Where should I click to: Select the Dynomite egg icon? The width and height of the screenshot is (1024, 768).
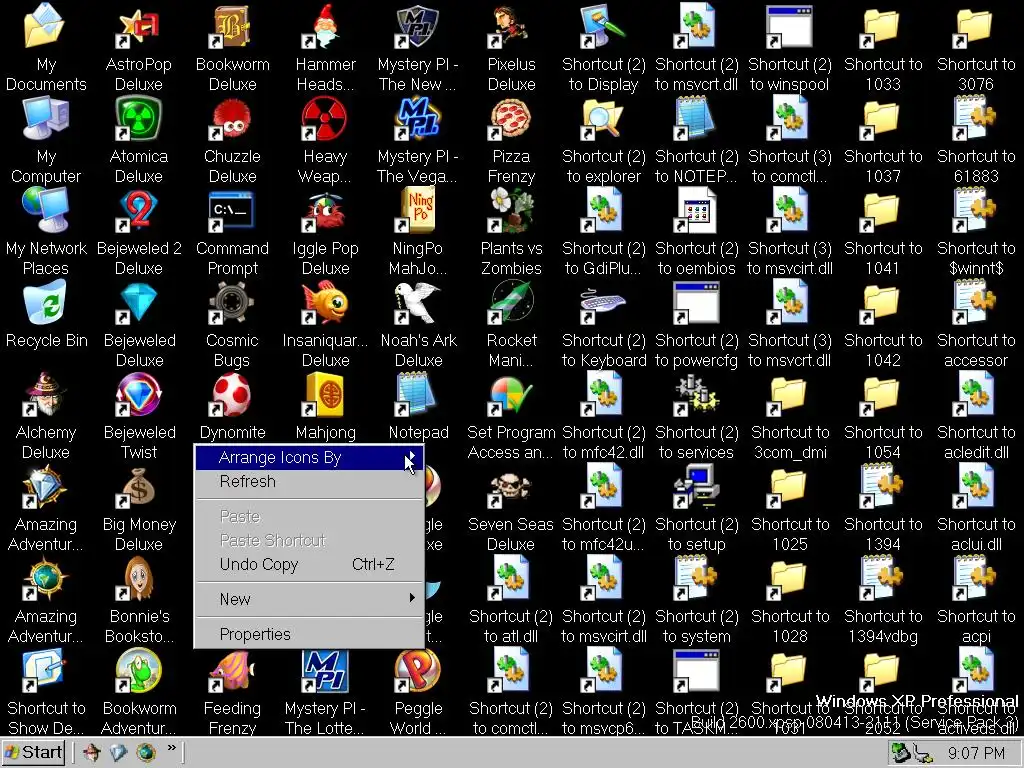click(x=232, y=394)
